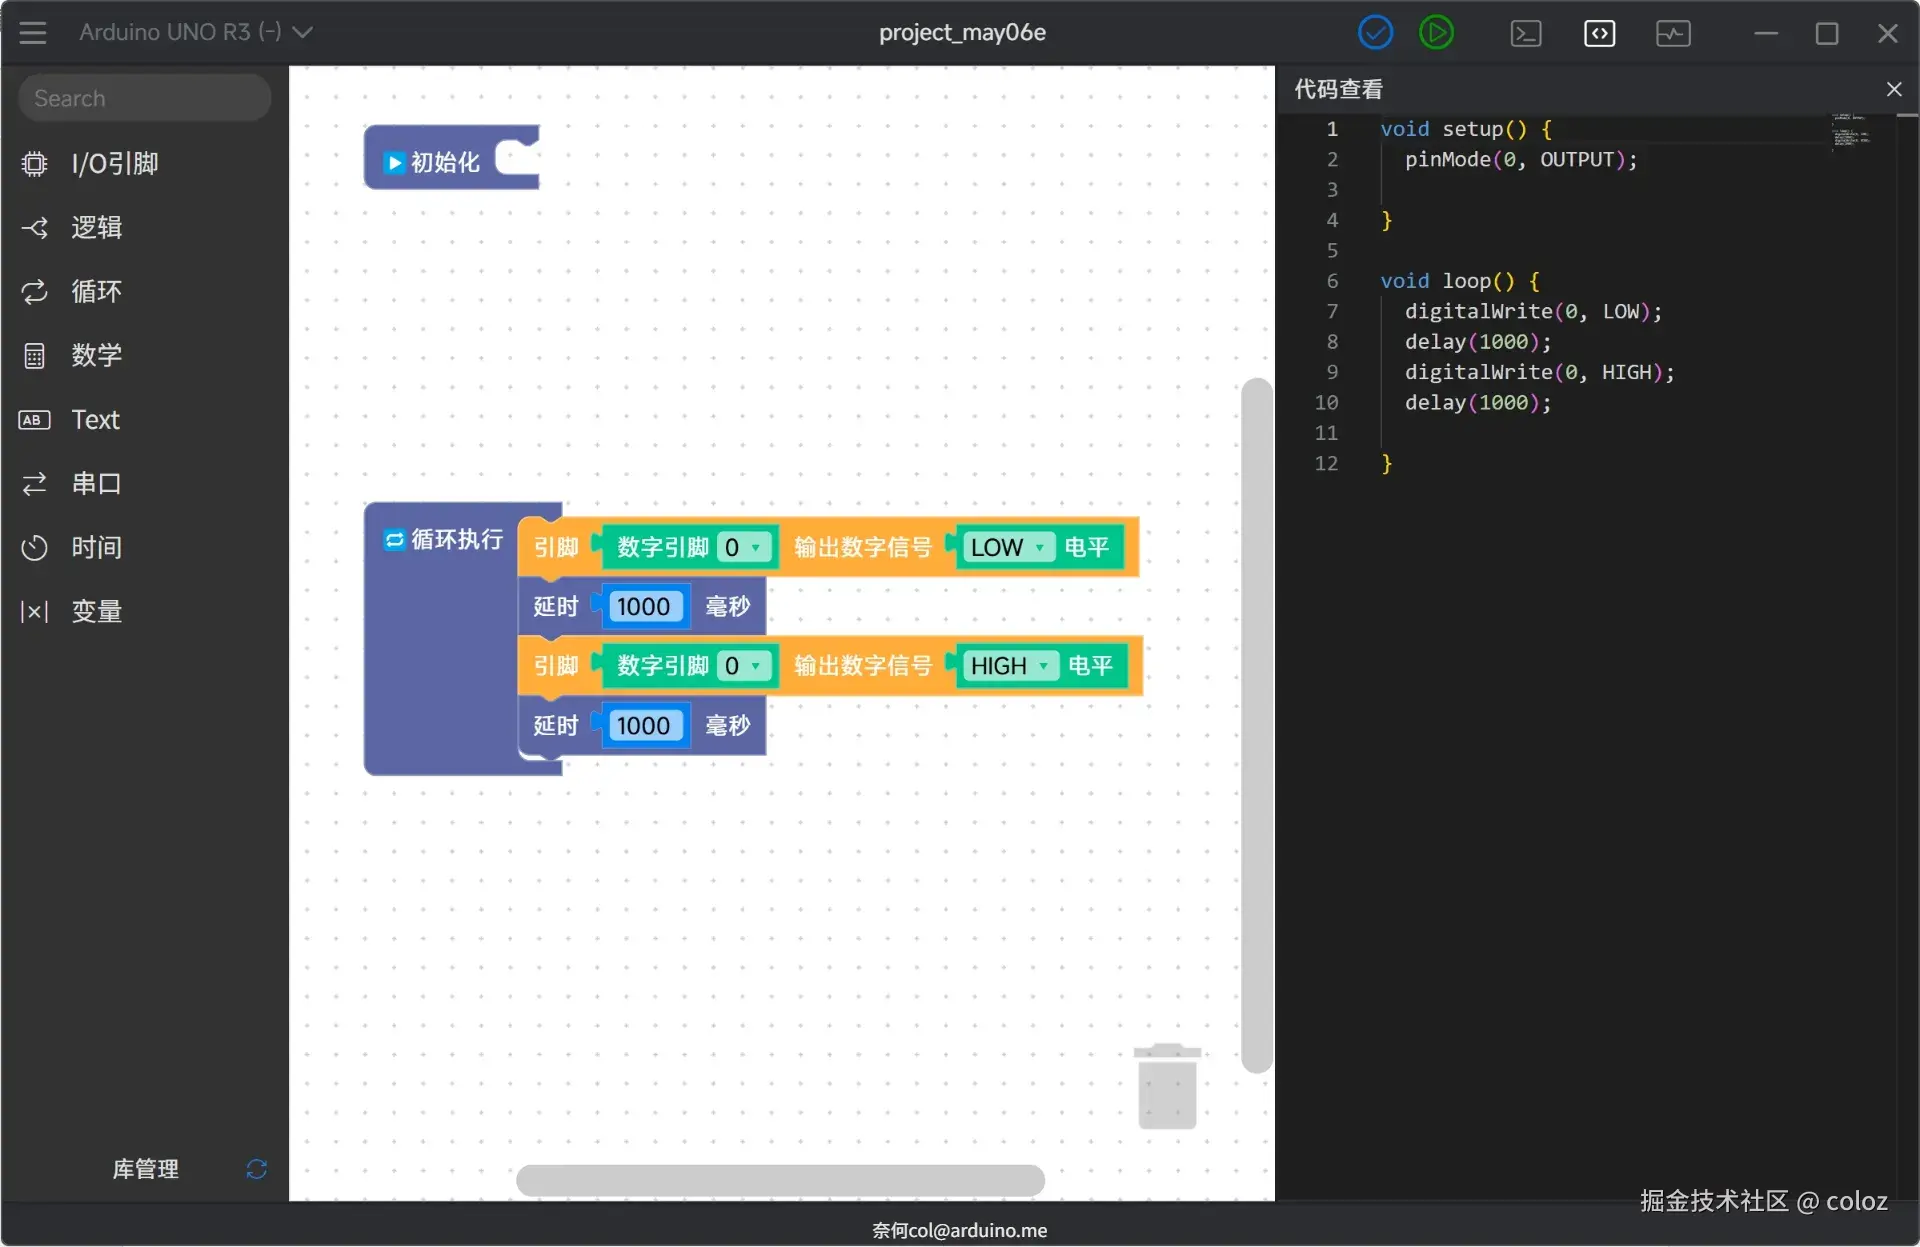Click the library refresh sync icon

(x=256, y=1169)
